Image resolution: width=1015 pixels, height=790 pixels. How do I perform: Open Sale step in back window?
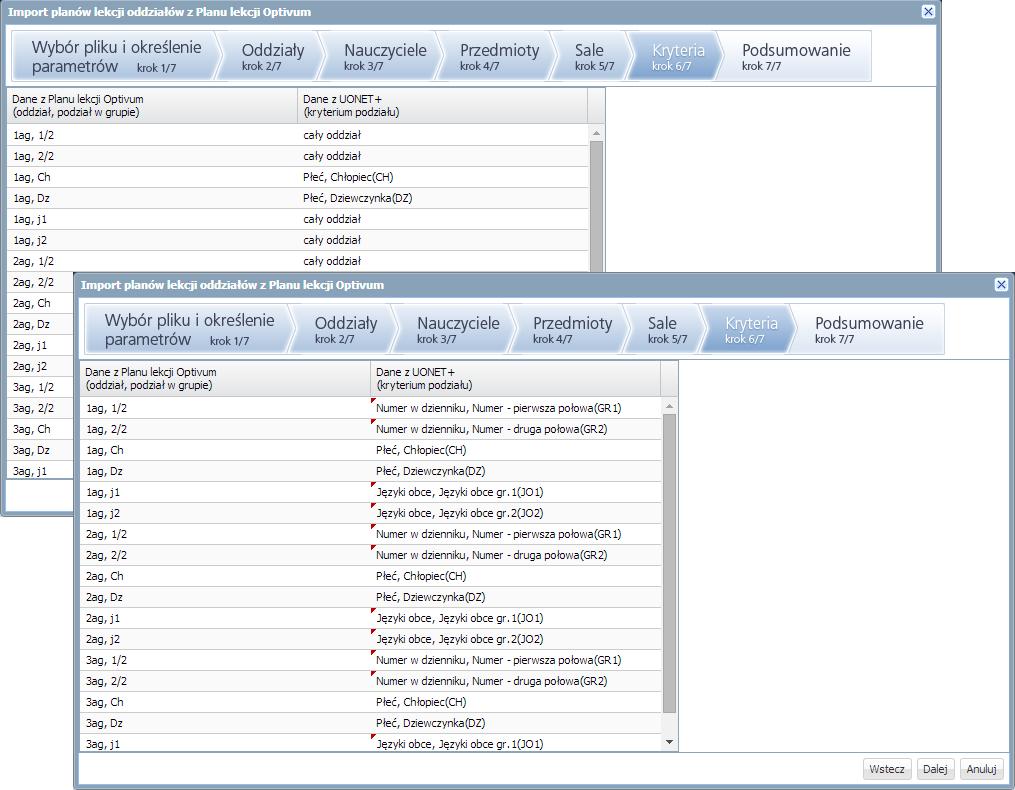coord(594,56)
